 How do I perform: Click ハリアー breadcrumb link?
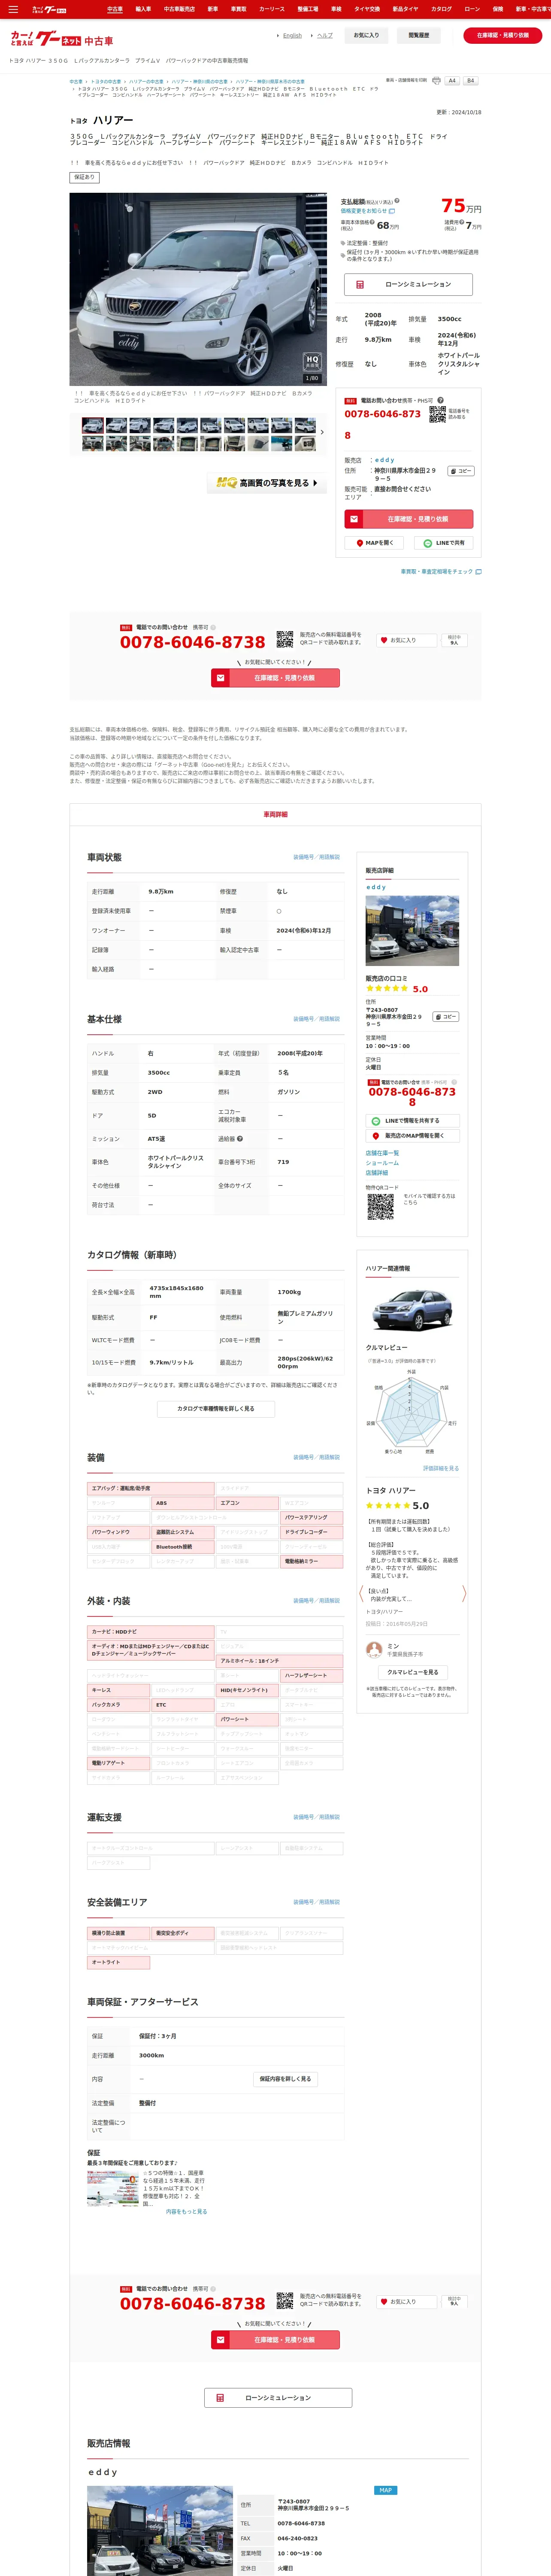146,82
